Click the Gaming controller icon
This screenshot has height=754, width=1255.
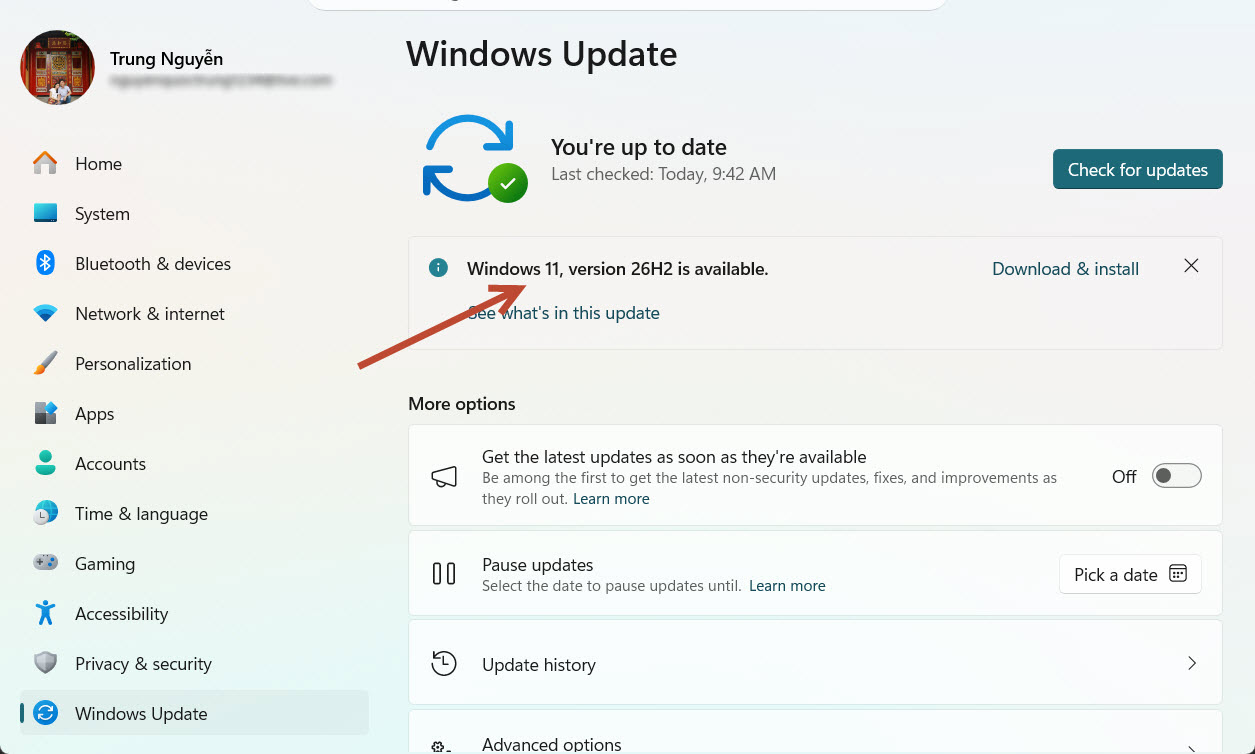click(x=45, y=563)
